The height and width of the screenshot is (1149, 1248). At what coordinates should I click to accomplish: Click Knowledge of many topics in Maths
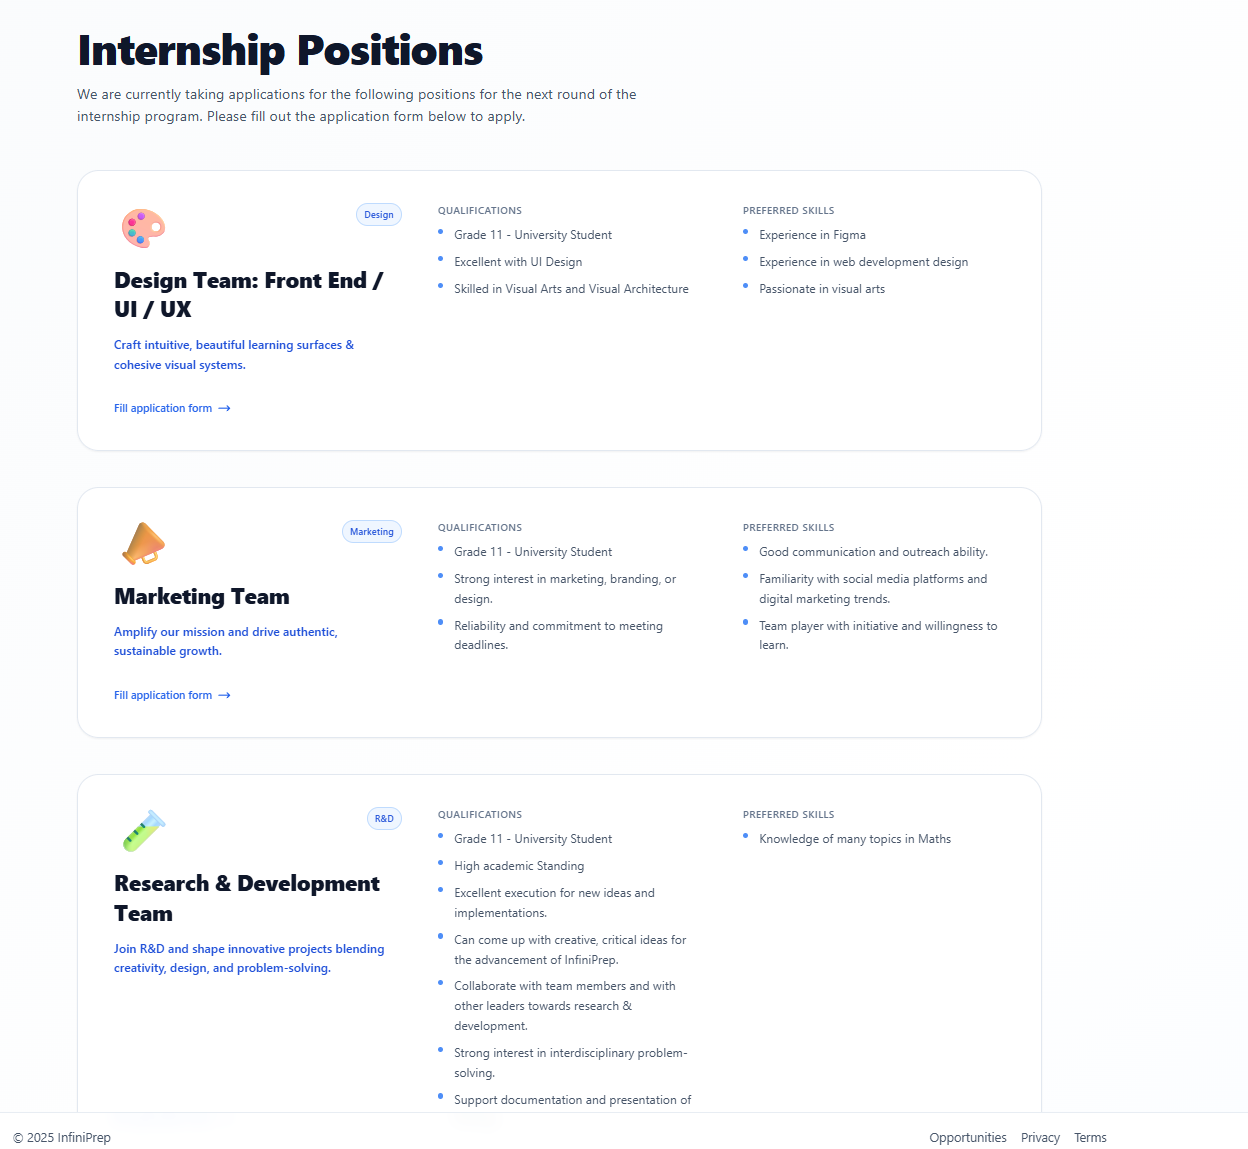pos(855,839)
